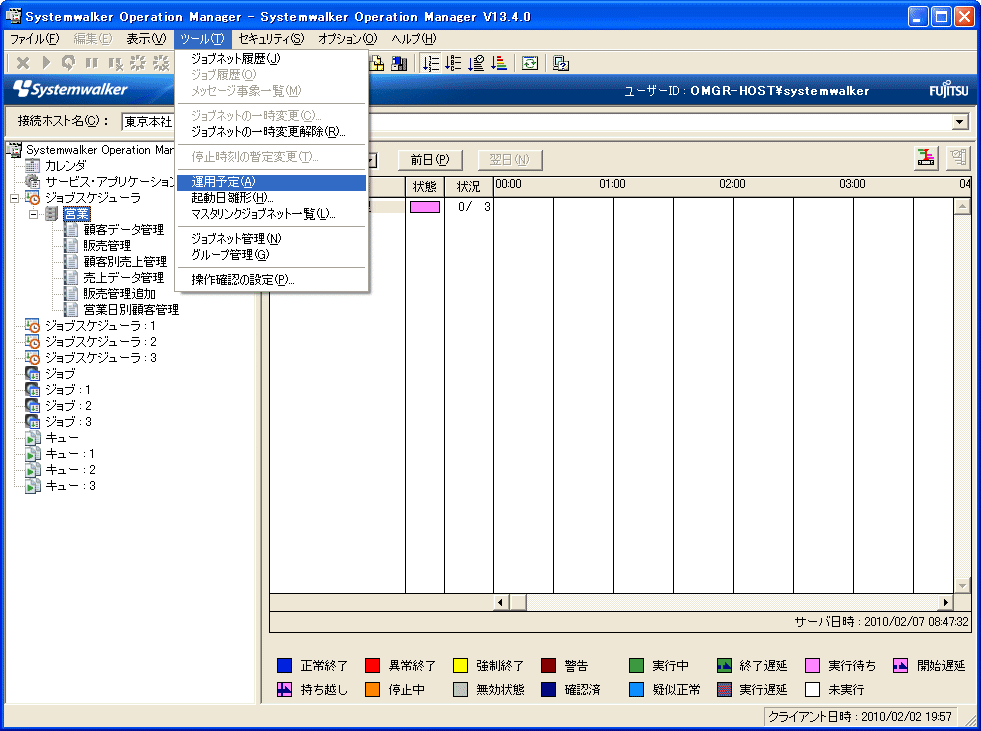Click the clock icon beside ジョブスケジューラ:2
This screenshot has width=981, height=731.
coord(33,342)
